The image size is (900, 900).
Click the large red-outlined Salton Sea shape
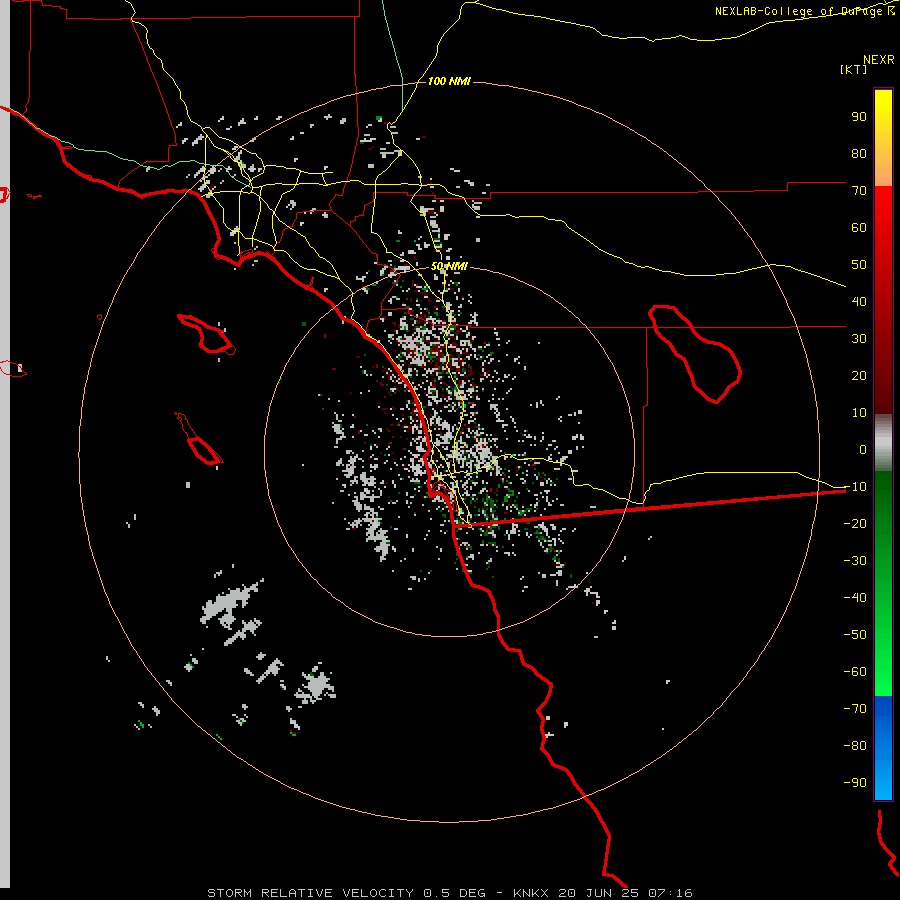[x=695, y=354]
